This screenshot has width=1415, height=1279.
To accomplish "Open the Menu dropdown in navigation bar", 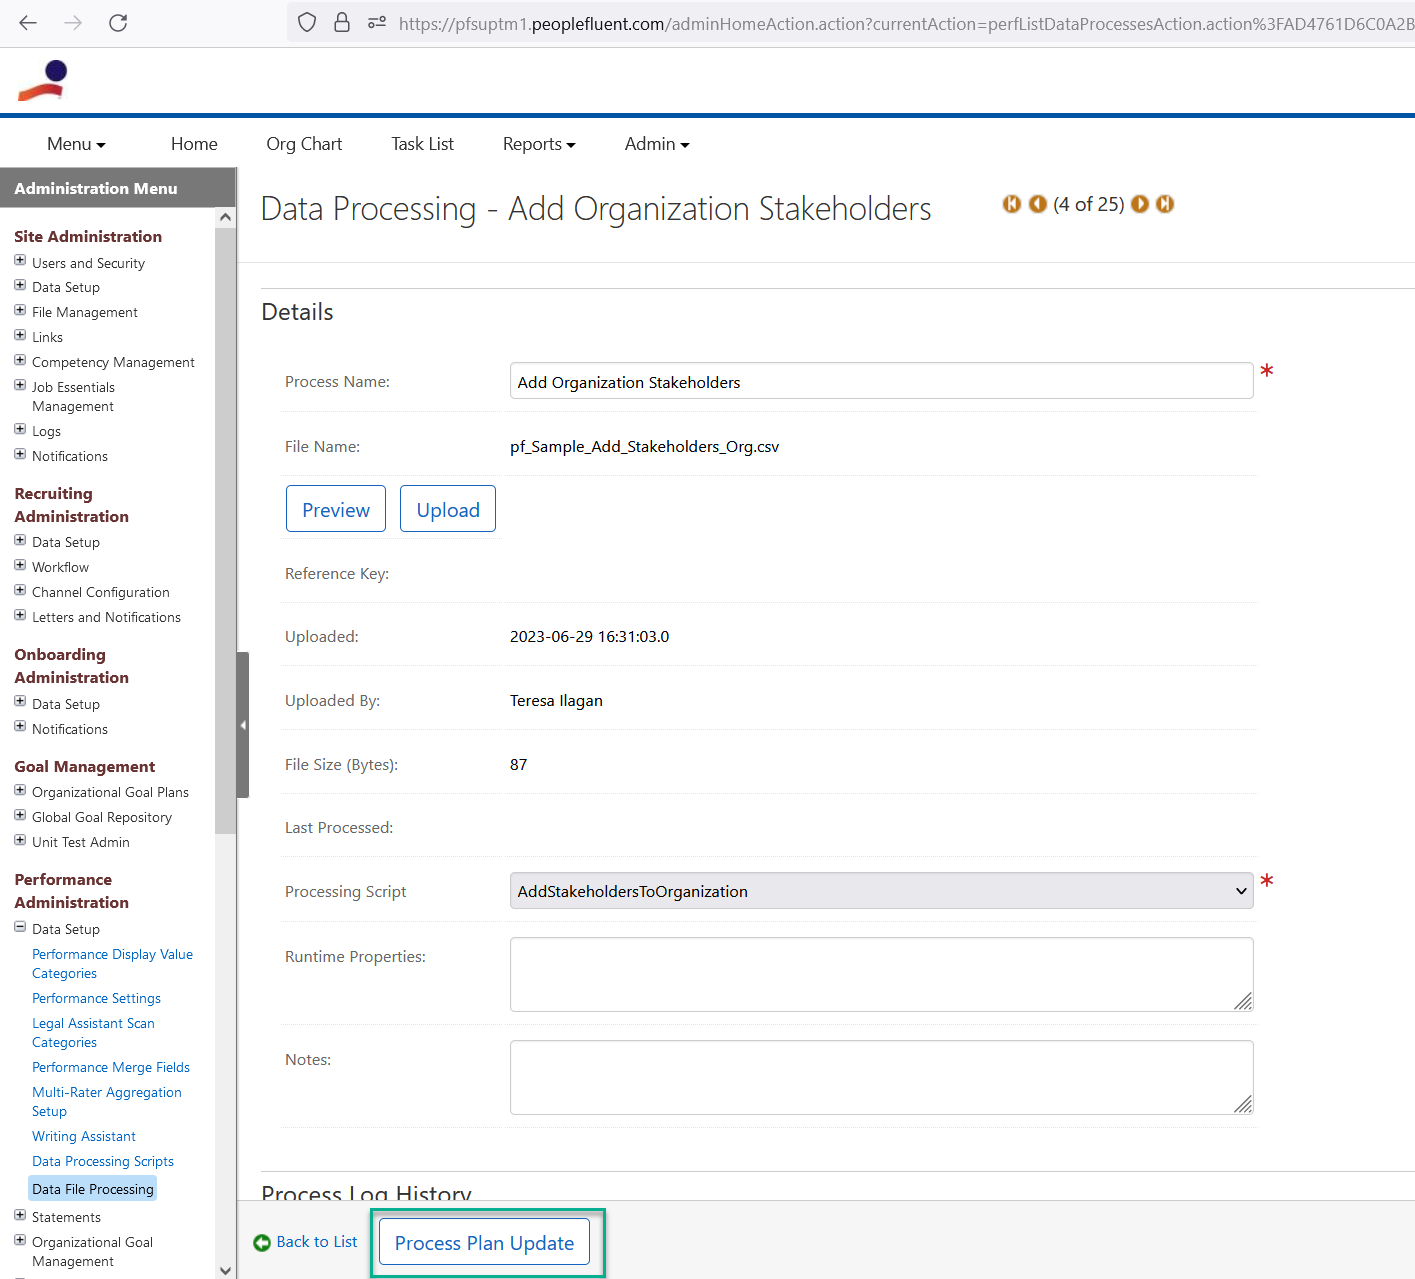I will coord(76,144).
